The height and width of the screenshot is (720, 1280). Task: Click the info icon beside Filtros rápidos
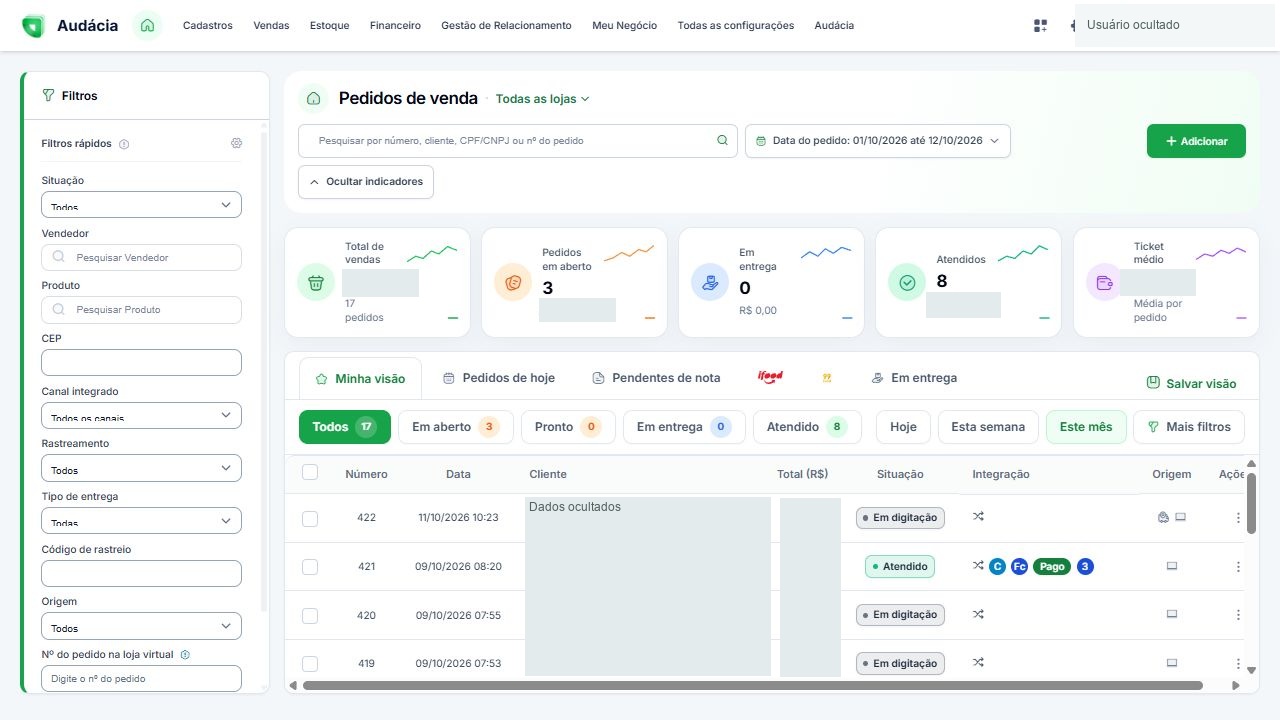[x=124, y=144]
